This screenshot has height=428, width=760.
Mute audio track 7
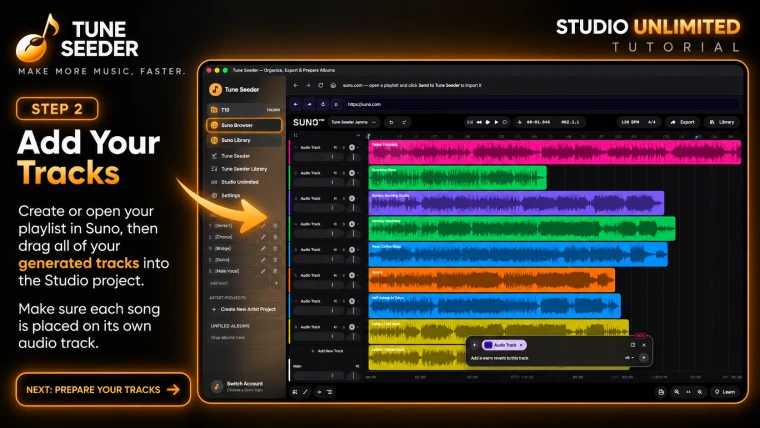335,301
